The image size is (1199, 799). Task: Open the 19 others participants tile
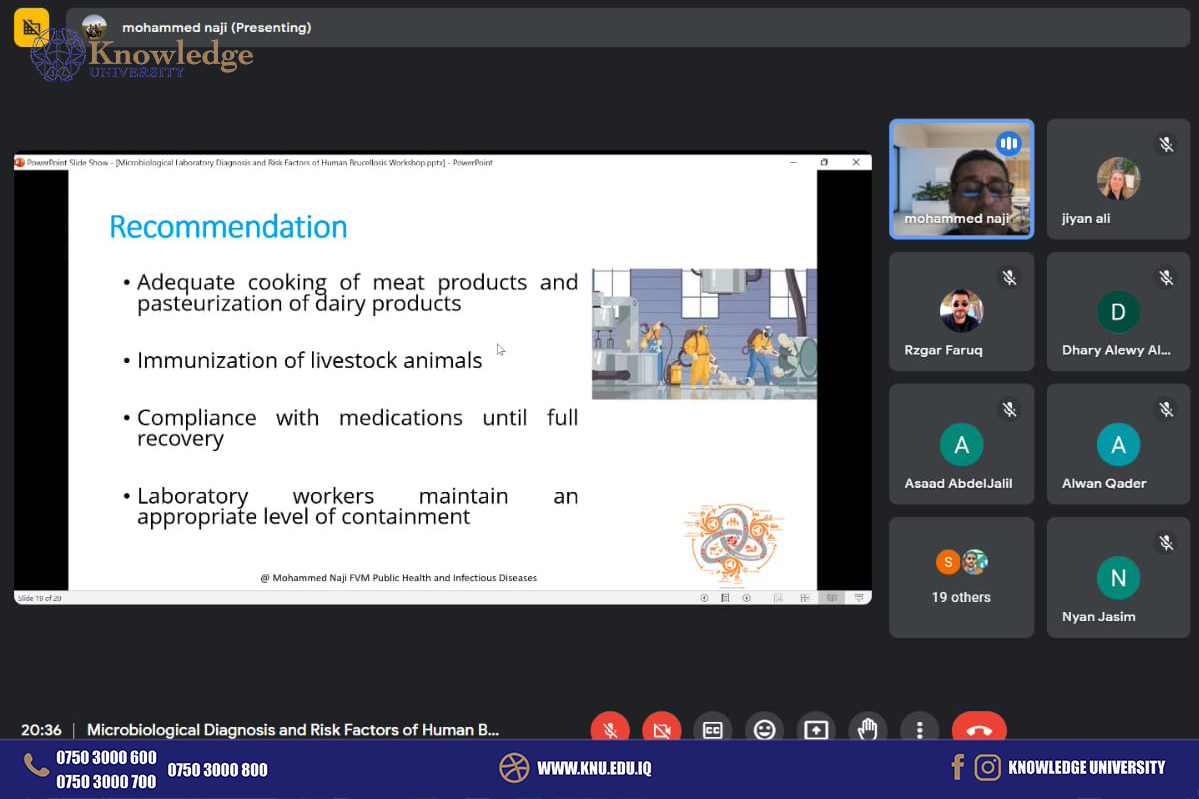point(961,577)
